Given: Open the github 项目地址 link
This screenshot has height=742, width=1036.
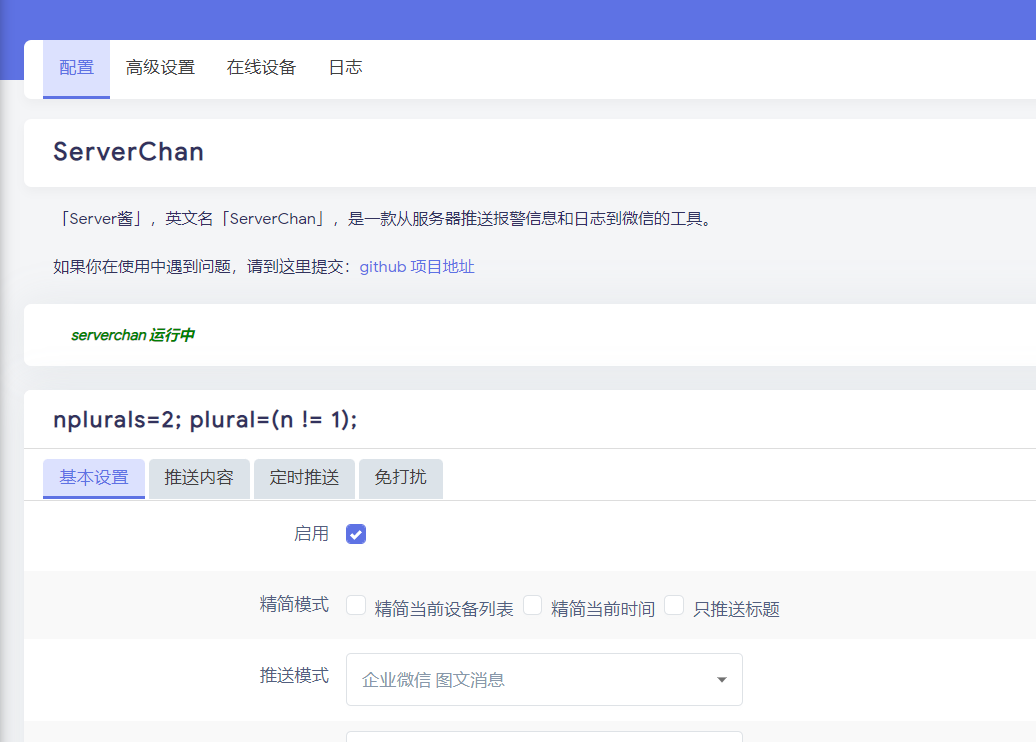Looking at the screenshot, I should point(417,267).
